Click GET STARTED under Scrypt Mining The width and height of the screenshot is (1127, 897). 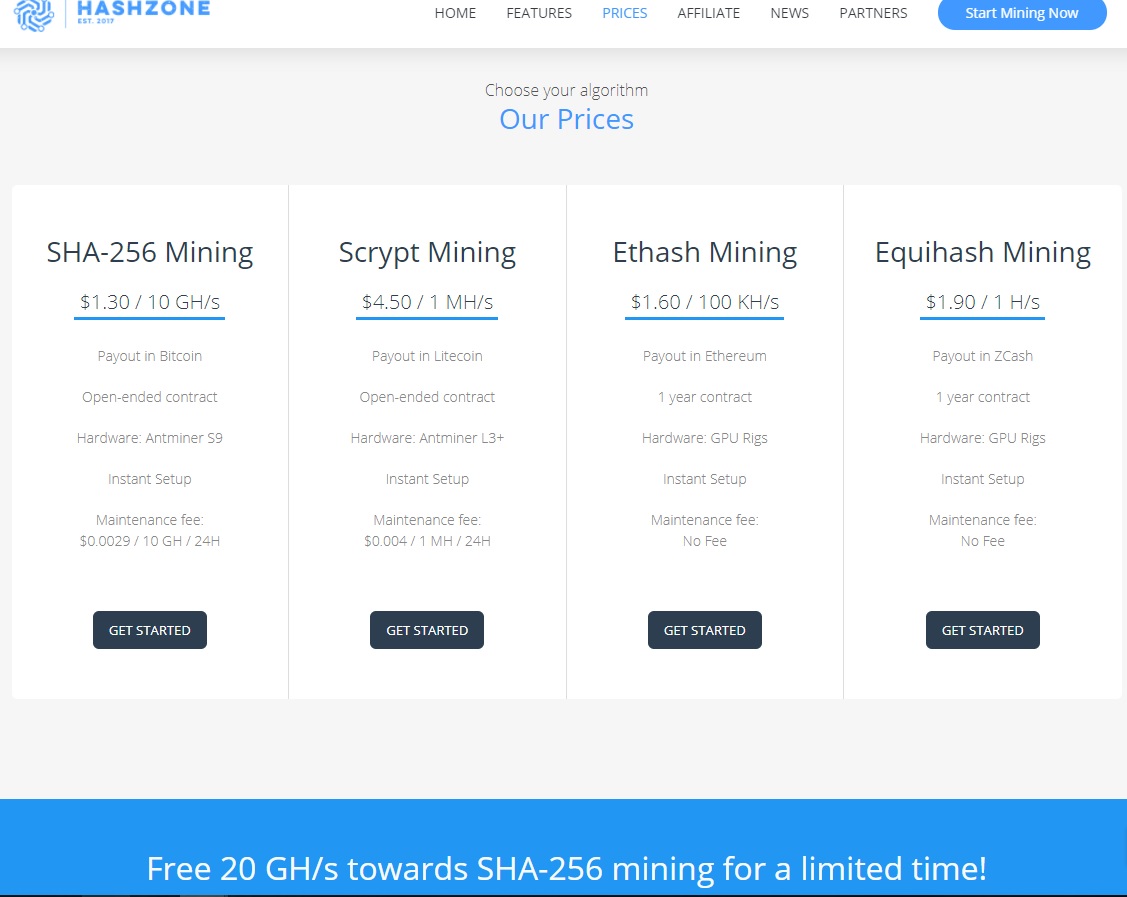(x=427, y=630)
